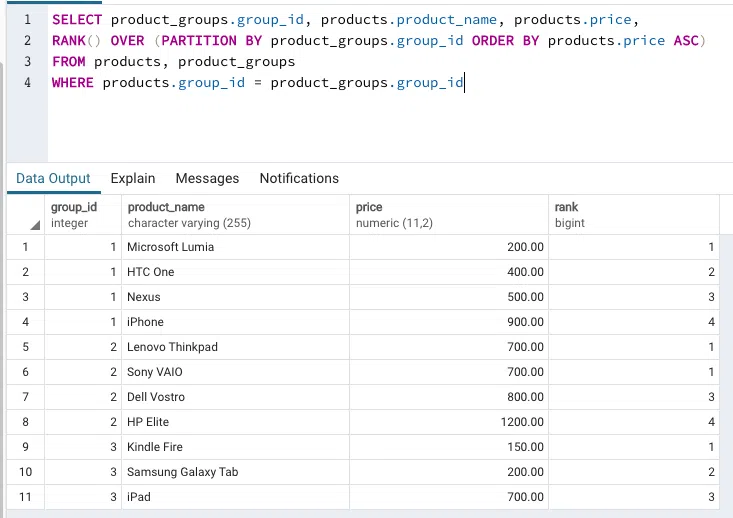Click the 800.00 price cell
The image size is (733, 518).
pos(449,397)
